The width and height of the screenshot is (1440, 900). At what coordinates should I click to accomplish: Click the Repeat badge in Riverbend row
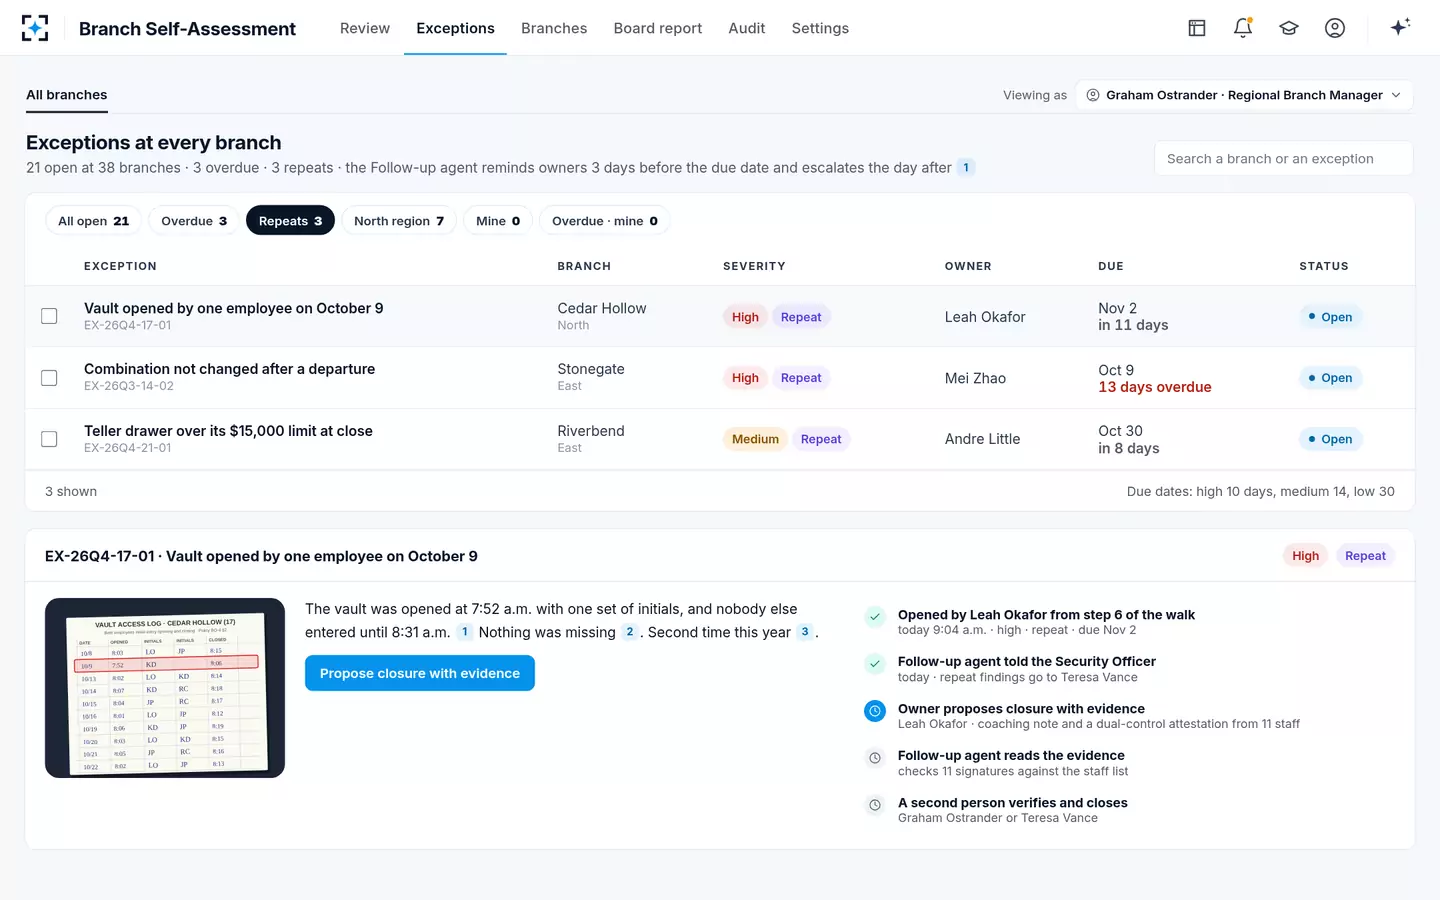coord(821,439)
